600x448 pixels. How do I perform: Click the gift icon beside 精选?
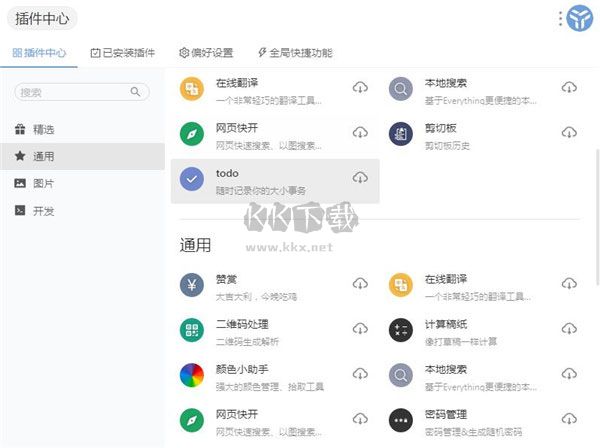[20, 129]
